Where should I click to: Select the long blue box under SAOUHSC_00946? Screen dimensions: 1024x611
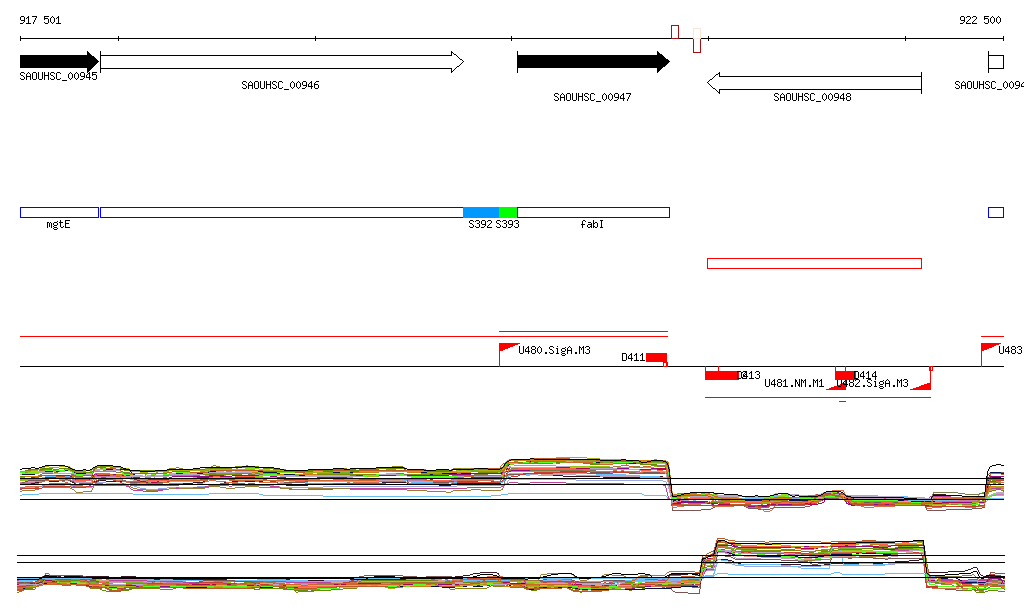point(282,212)
